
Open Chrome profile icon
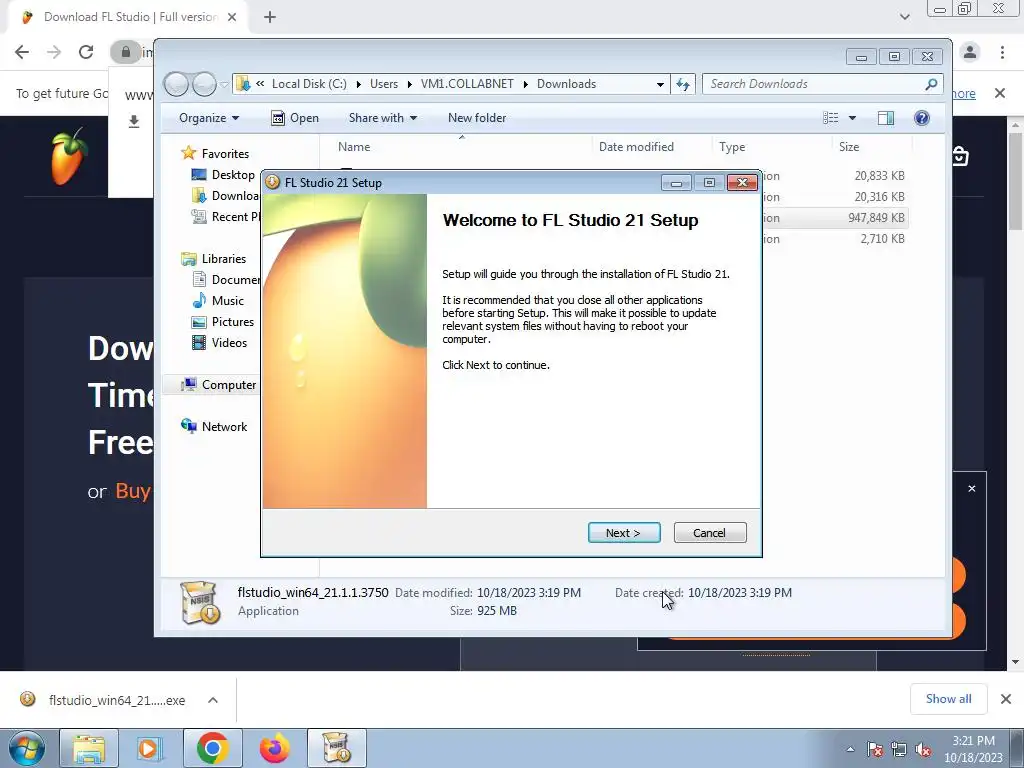point(970,52)
